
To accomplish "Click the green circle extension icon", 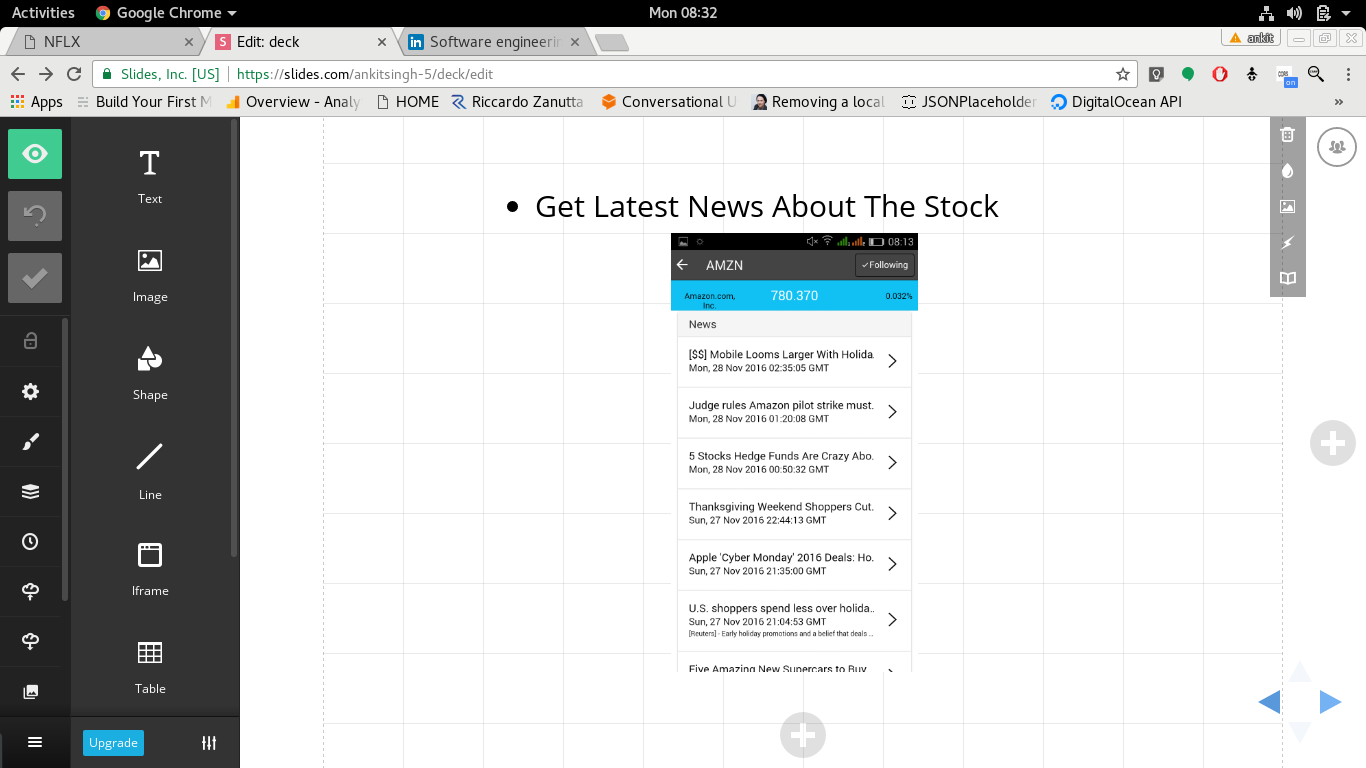I will [1188, 74].
